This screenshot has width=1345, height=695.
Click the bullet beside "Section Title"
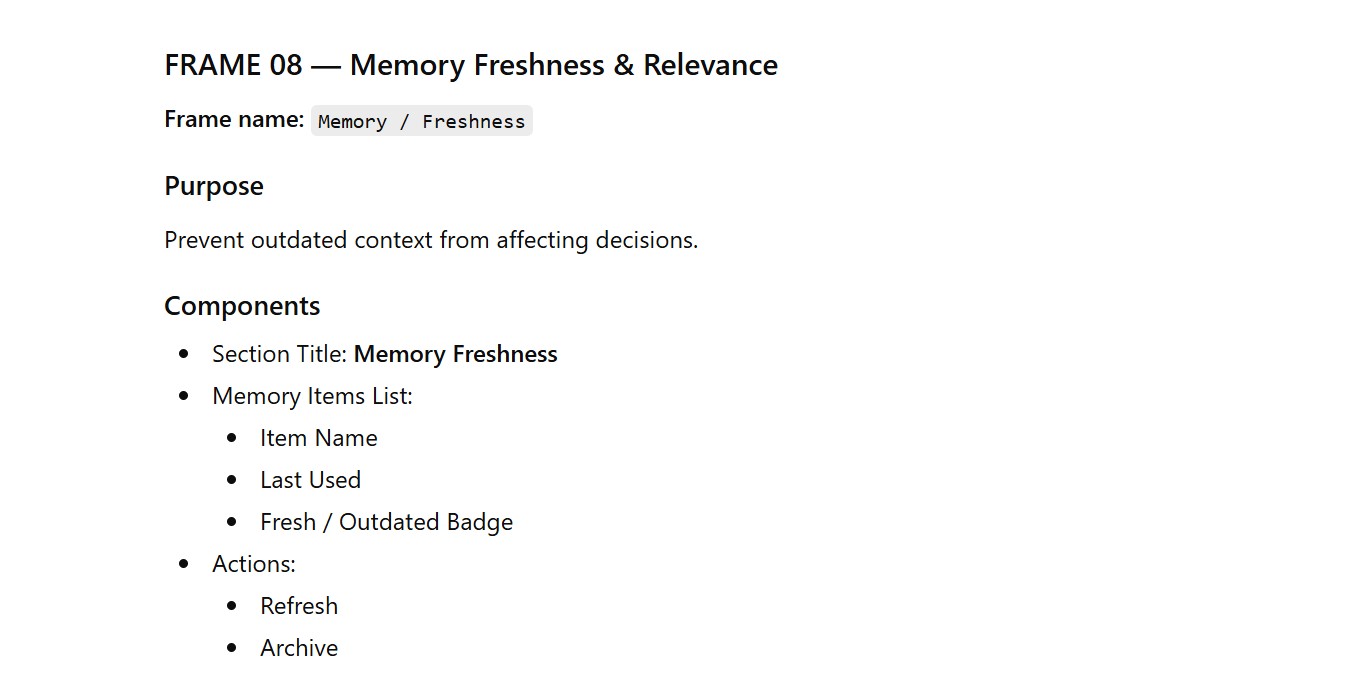tap(183, 354)
